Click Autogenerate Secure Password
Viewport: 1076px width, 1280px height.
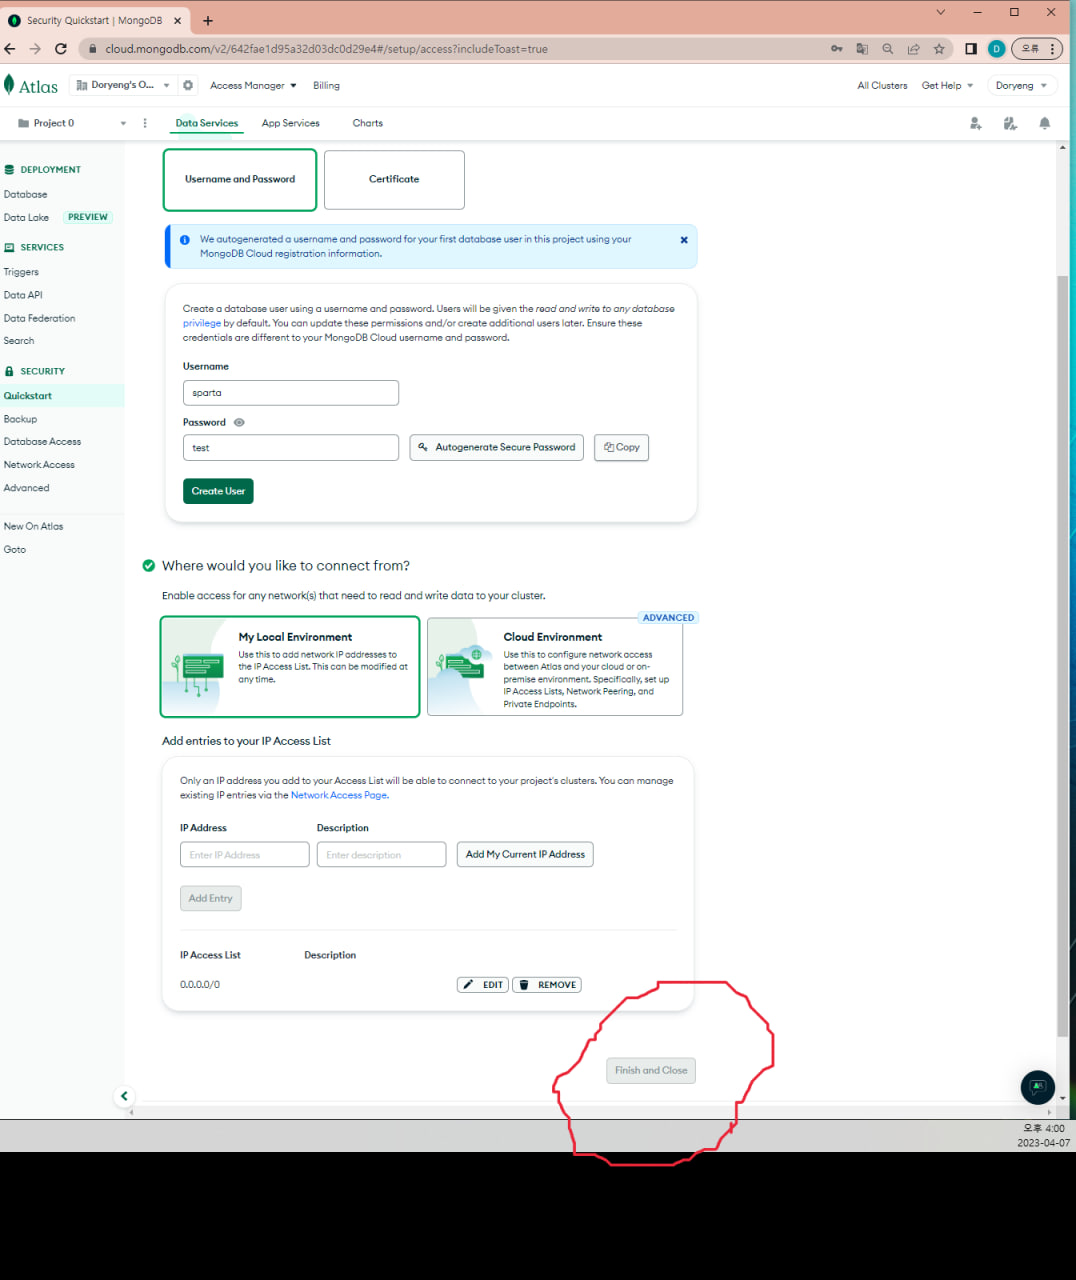point(496,447)
